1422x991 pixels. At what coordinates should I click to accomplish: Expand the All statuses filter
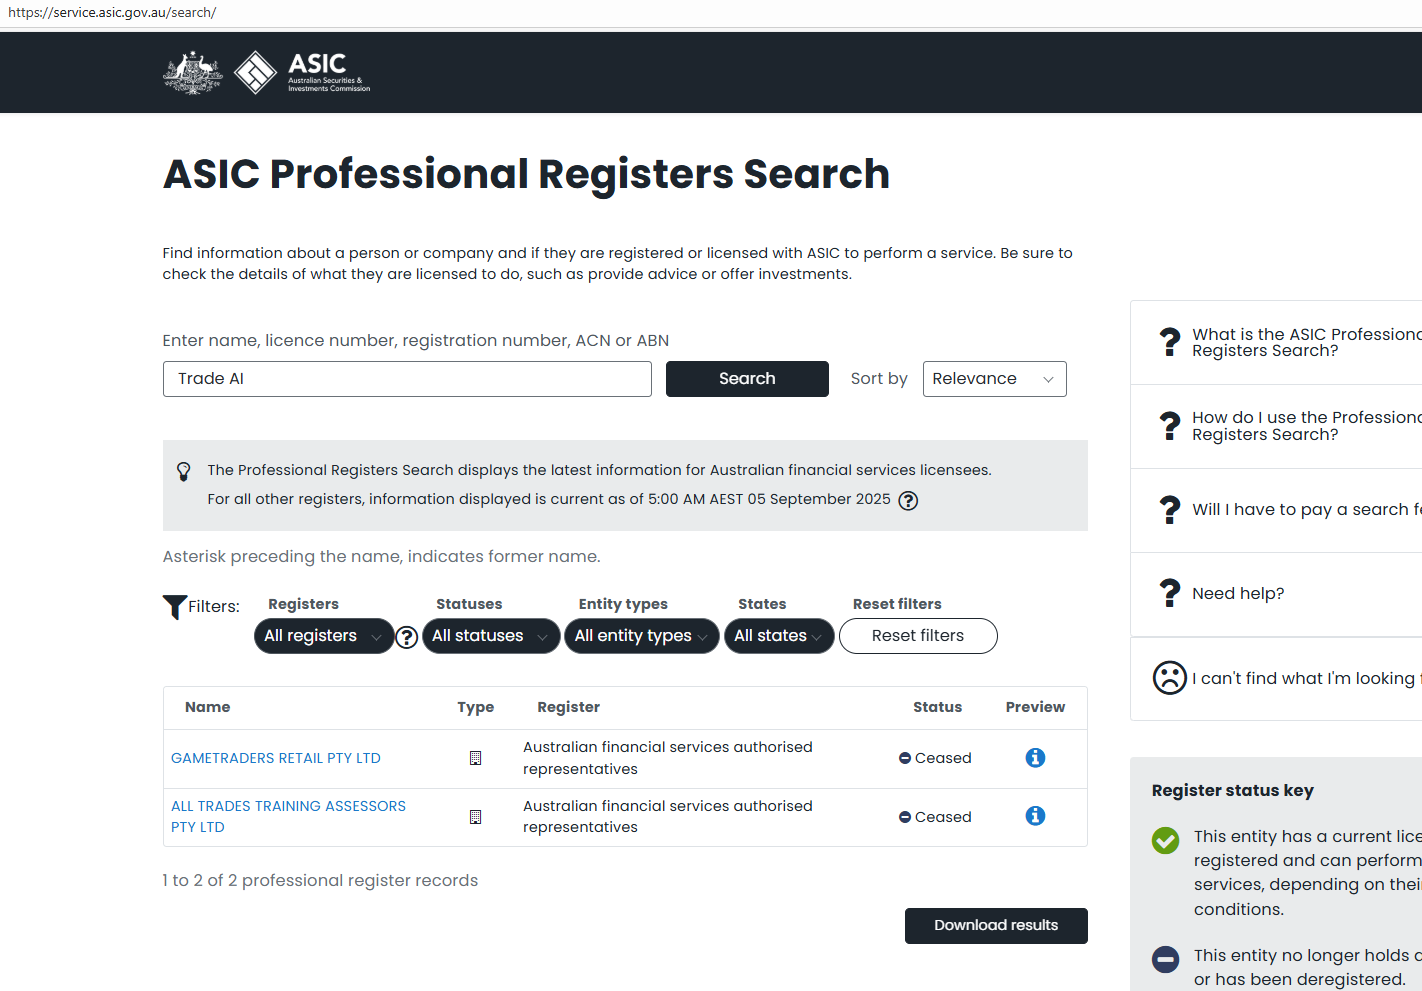tap(491, 636)
